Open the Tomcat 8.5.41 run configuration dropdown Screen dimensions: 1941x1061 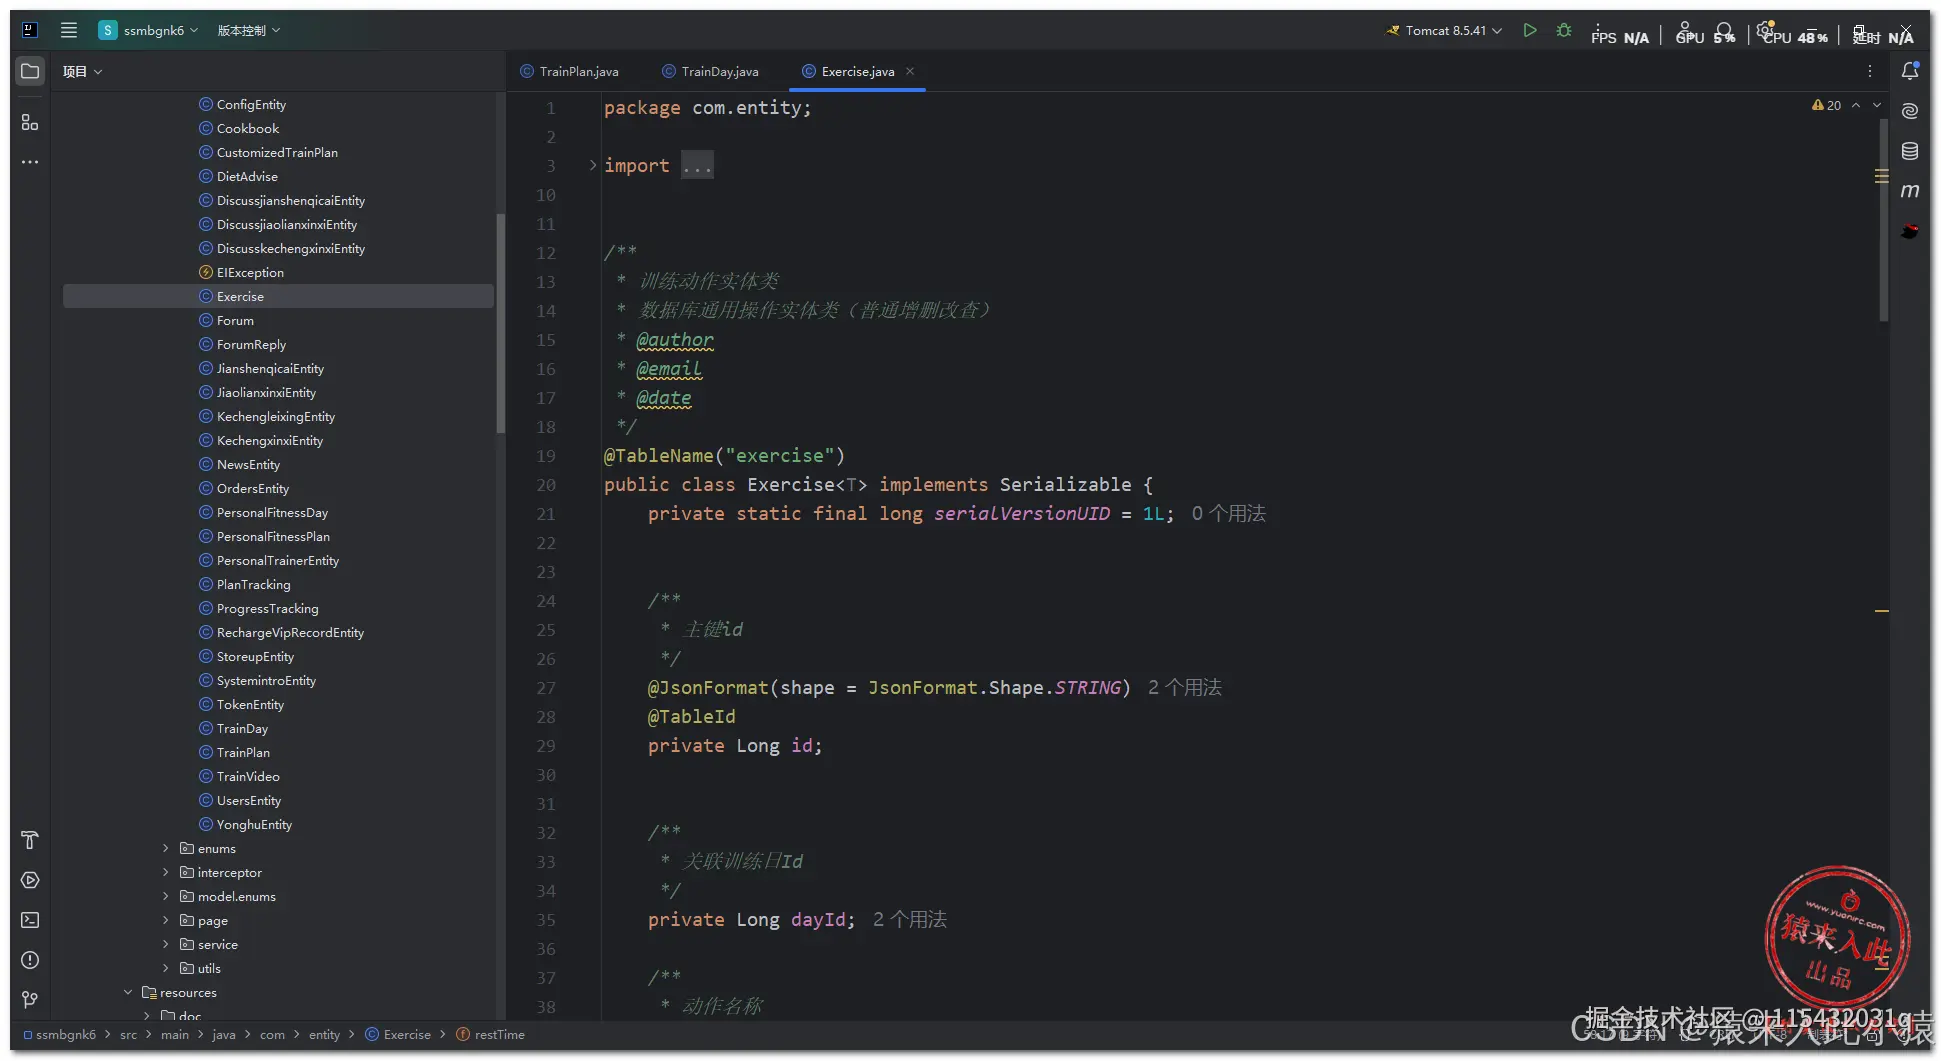tap(1444, 31)
